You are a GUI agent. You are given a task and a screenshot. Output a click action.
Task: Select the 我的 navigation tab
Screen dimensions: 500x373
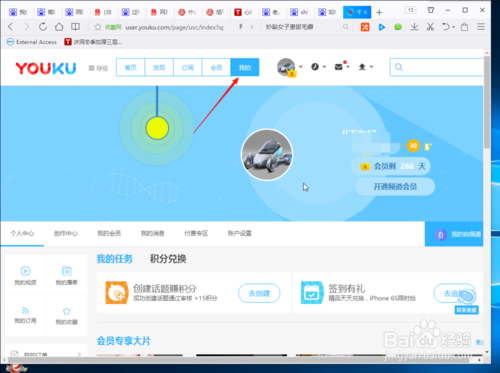(x=245, y=68)
